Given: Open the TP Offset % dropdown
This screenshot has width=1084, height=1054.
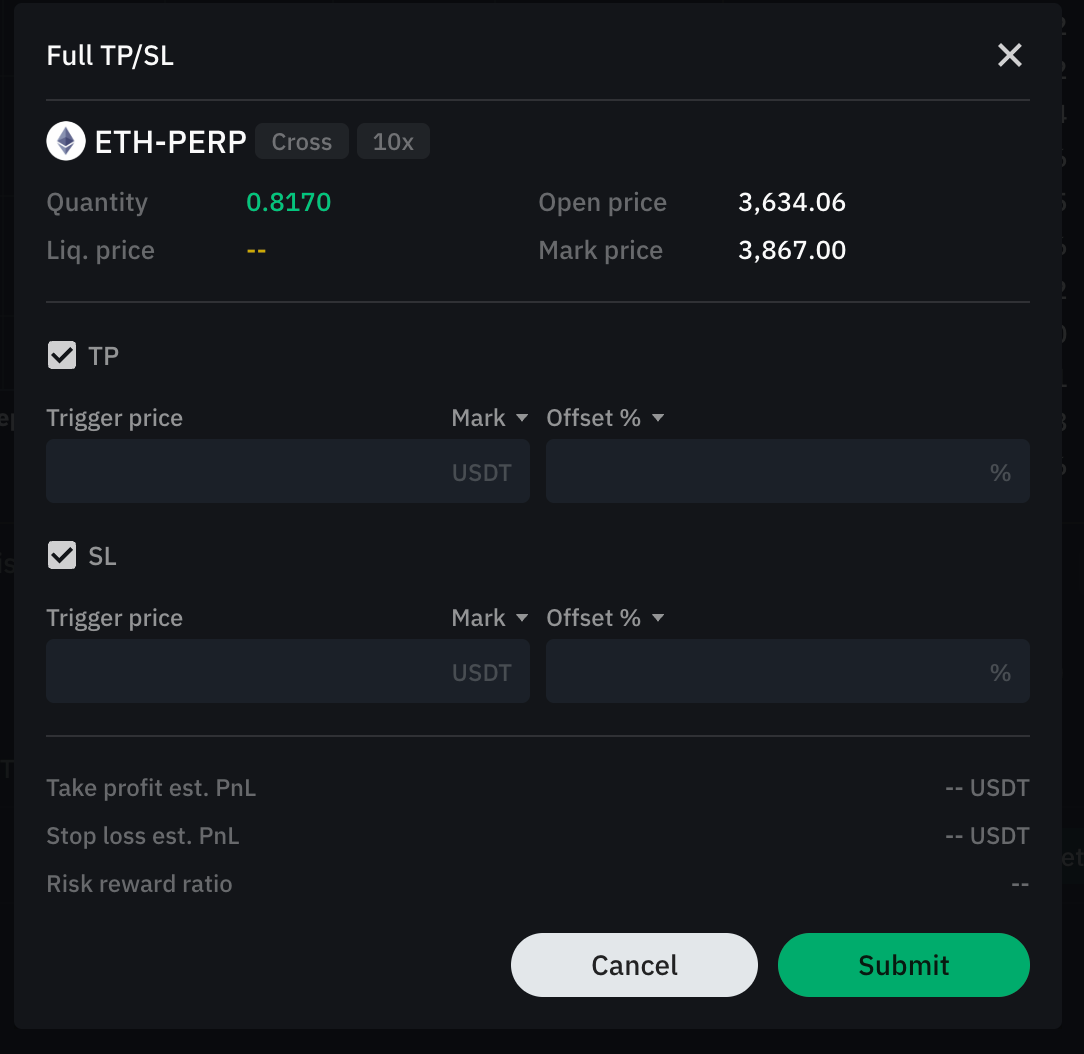Looking at the screenshot, I should pos(605,417).
